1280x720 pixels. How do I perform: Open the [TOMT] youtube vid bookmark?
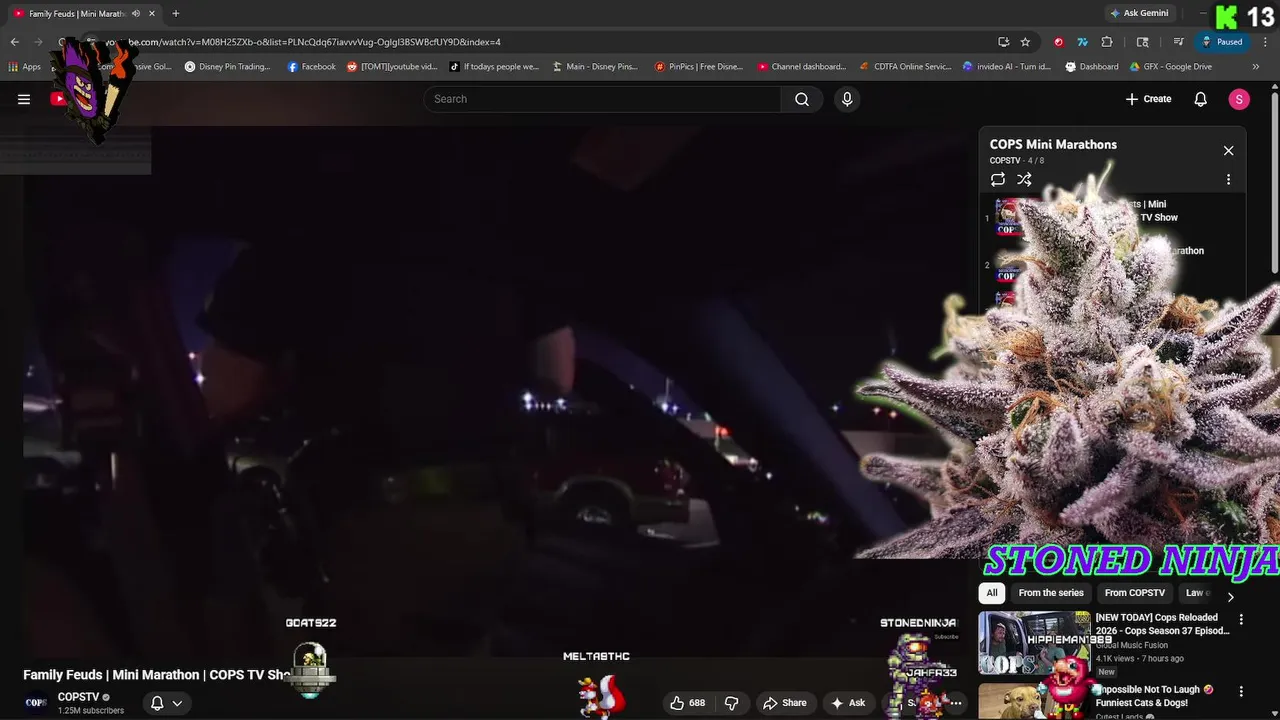[x=392, y=67]
